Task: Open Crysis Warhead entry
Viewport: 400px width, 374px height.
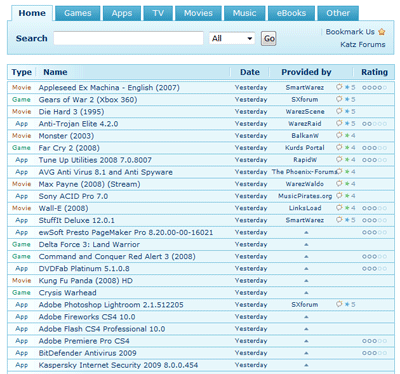Action: pyautogui.click(x=68, y=293)
